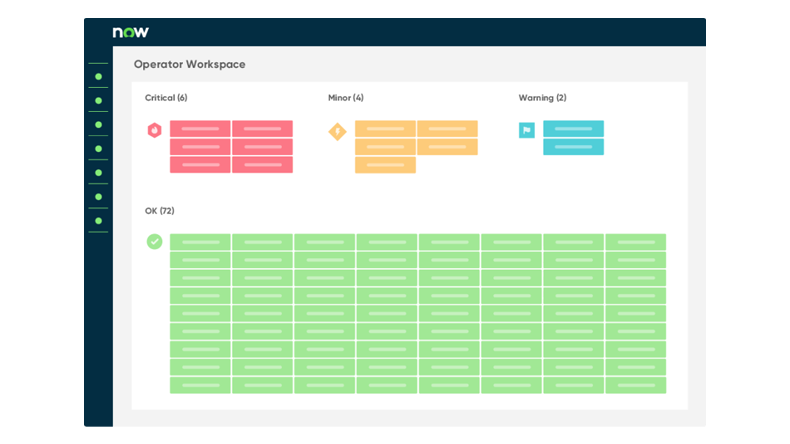Click the blue Warning flag icon
This screenshot has width=790, height=444.
click(x=526, y=130)
